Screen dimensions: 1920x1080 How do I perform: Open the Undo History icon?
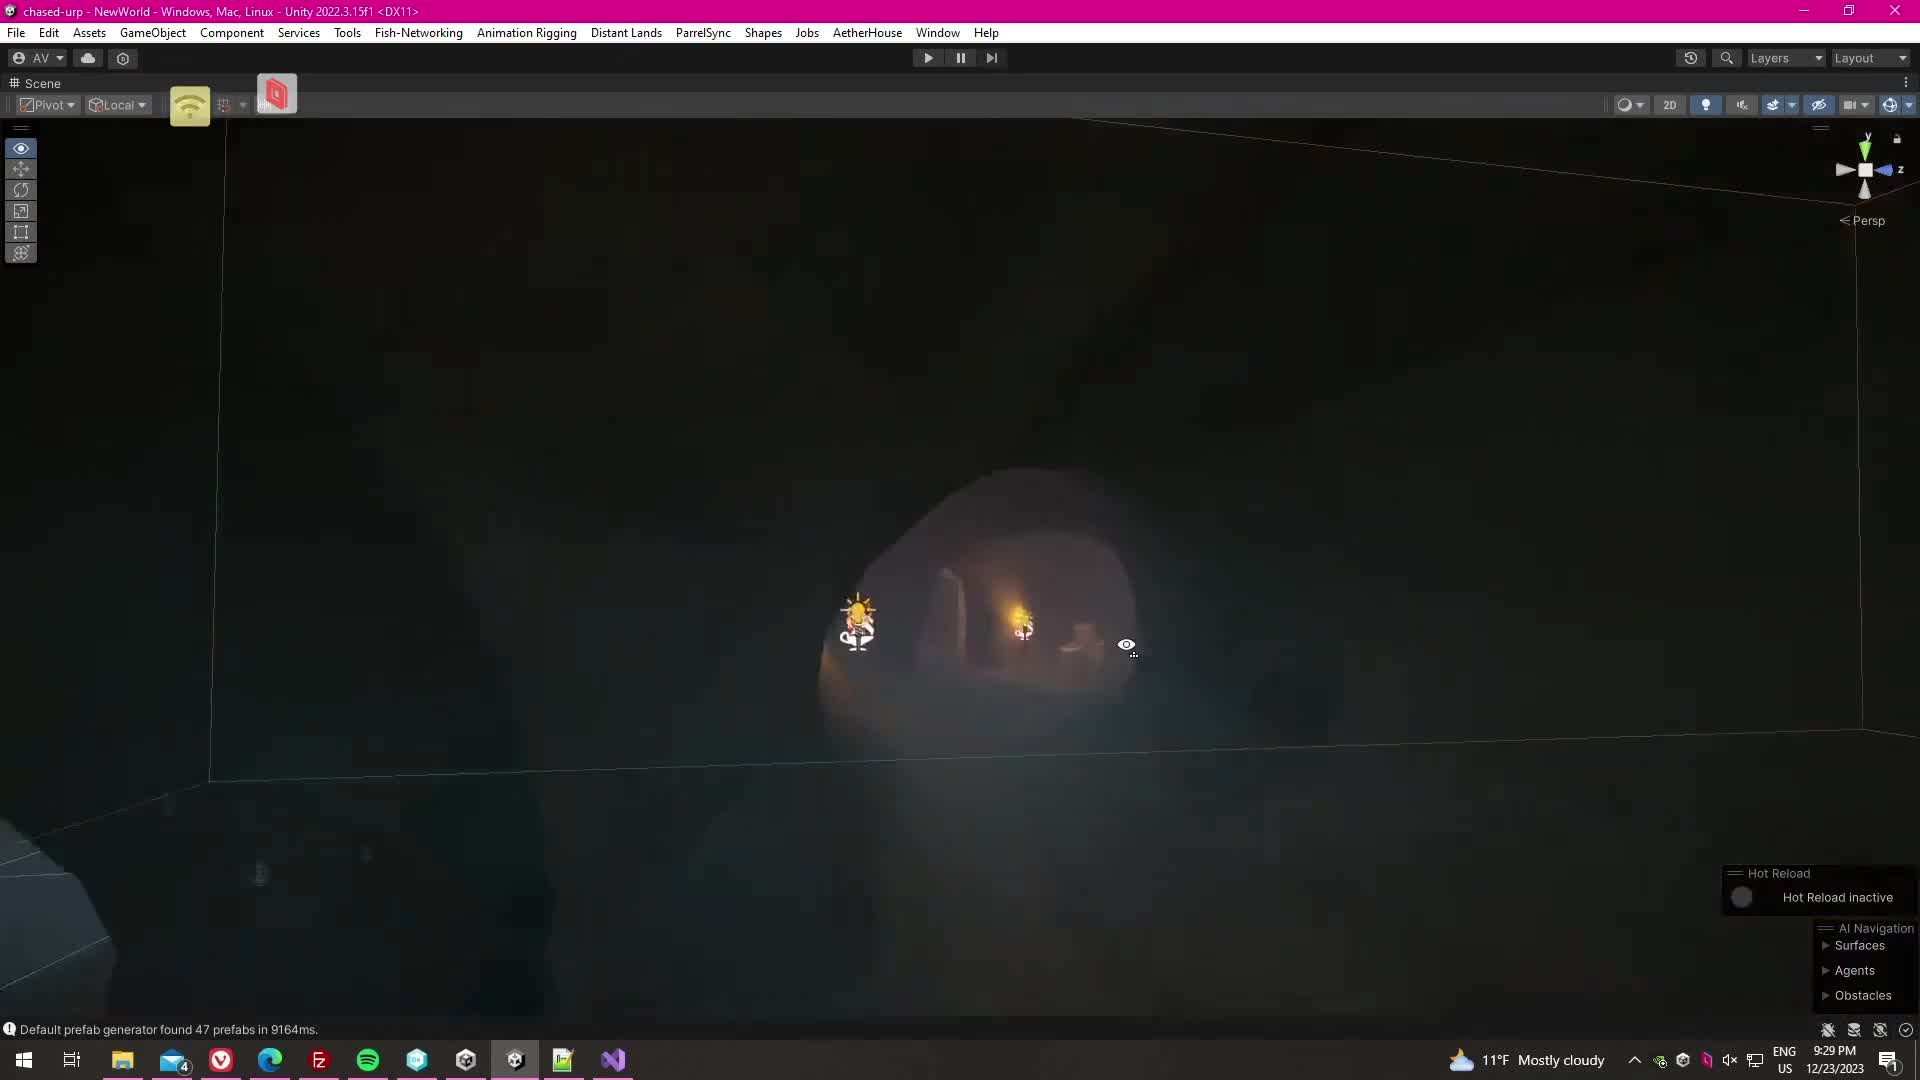[x=1691, y=58]
